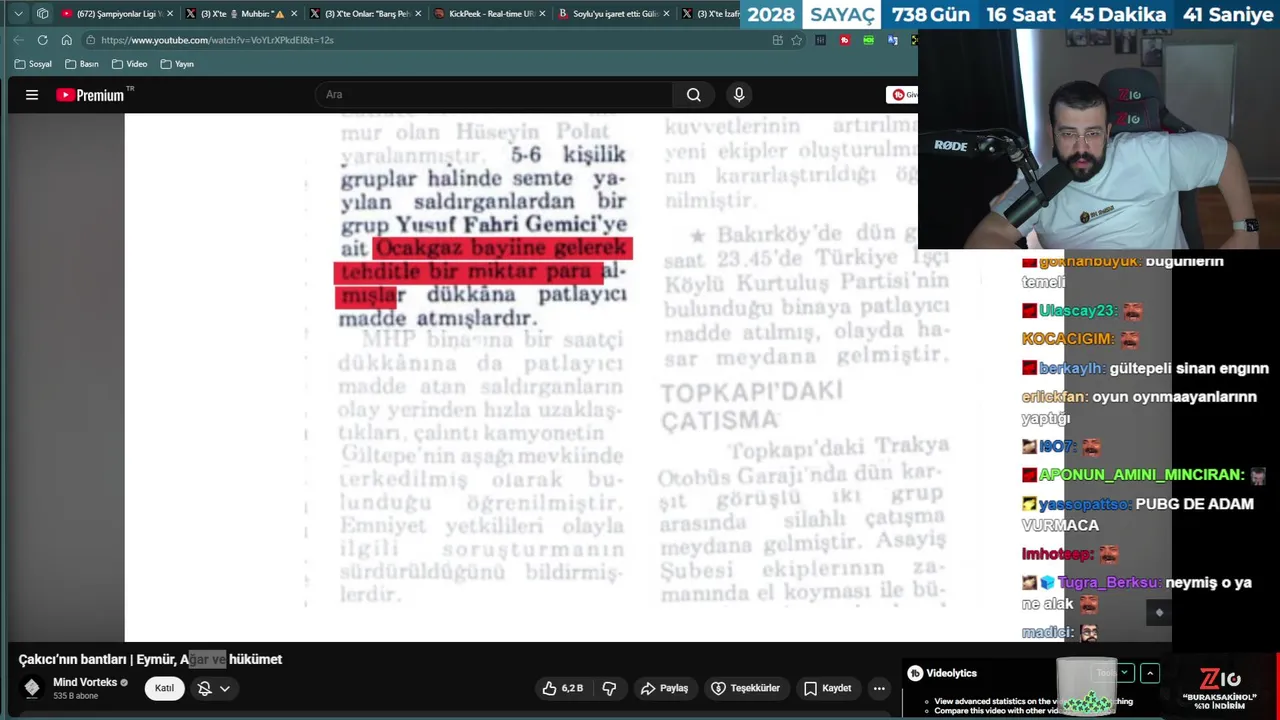Expand the tab list dropdown arrow
This screenshot has width=1280, height=720.
pos(18,14)
